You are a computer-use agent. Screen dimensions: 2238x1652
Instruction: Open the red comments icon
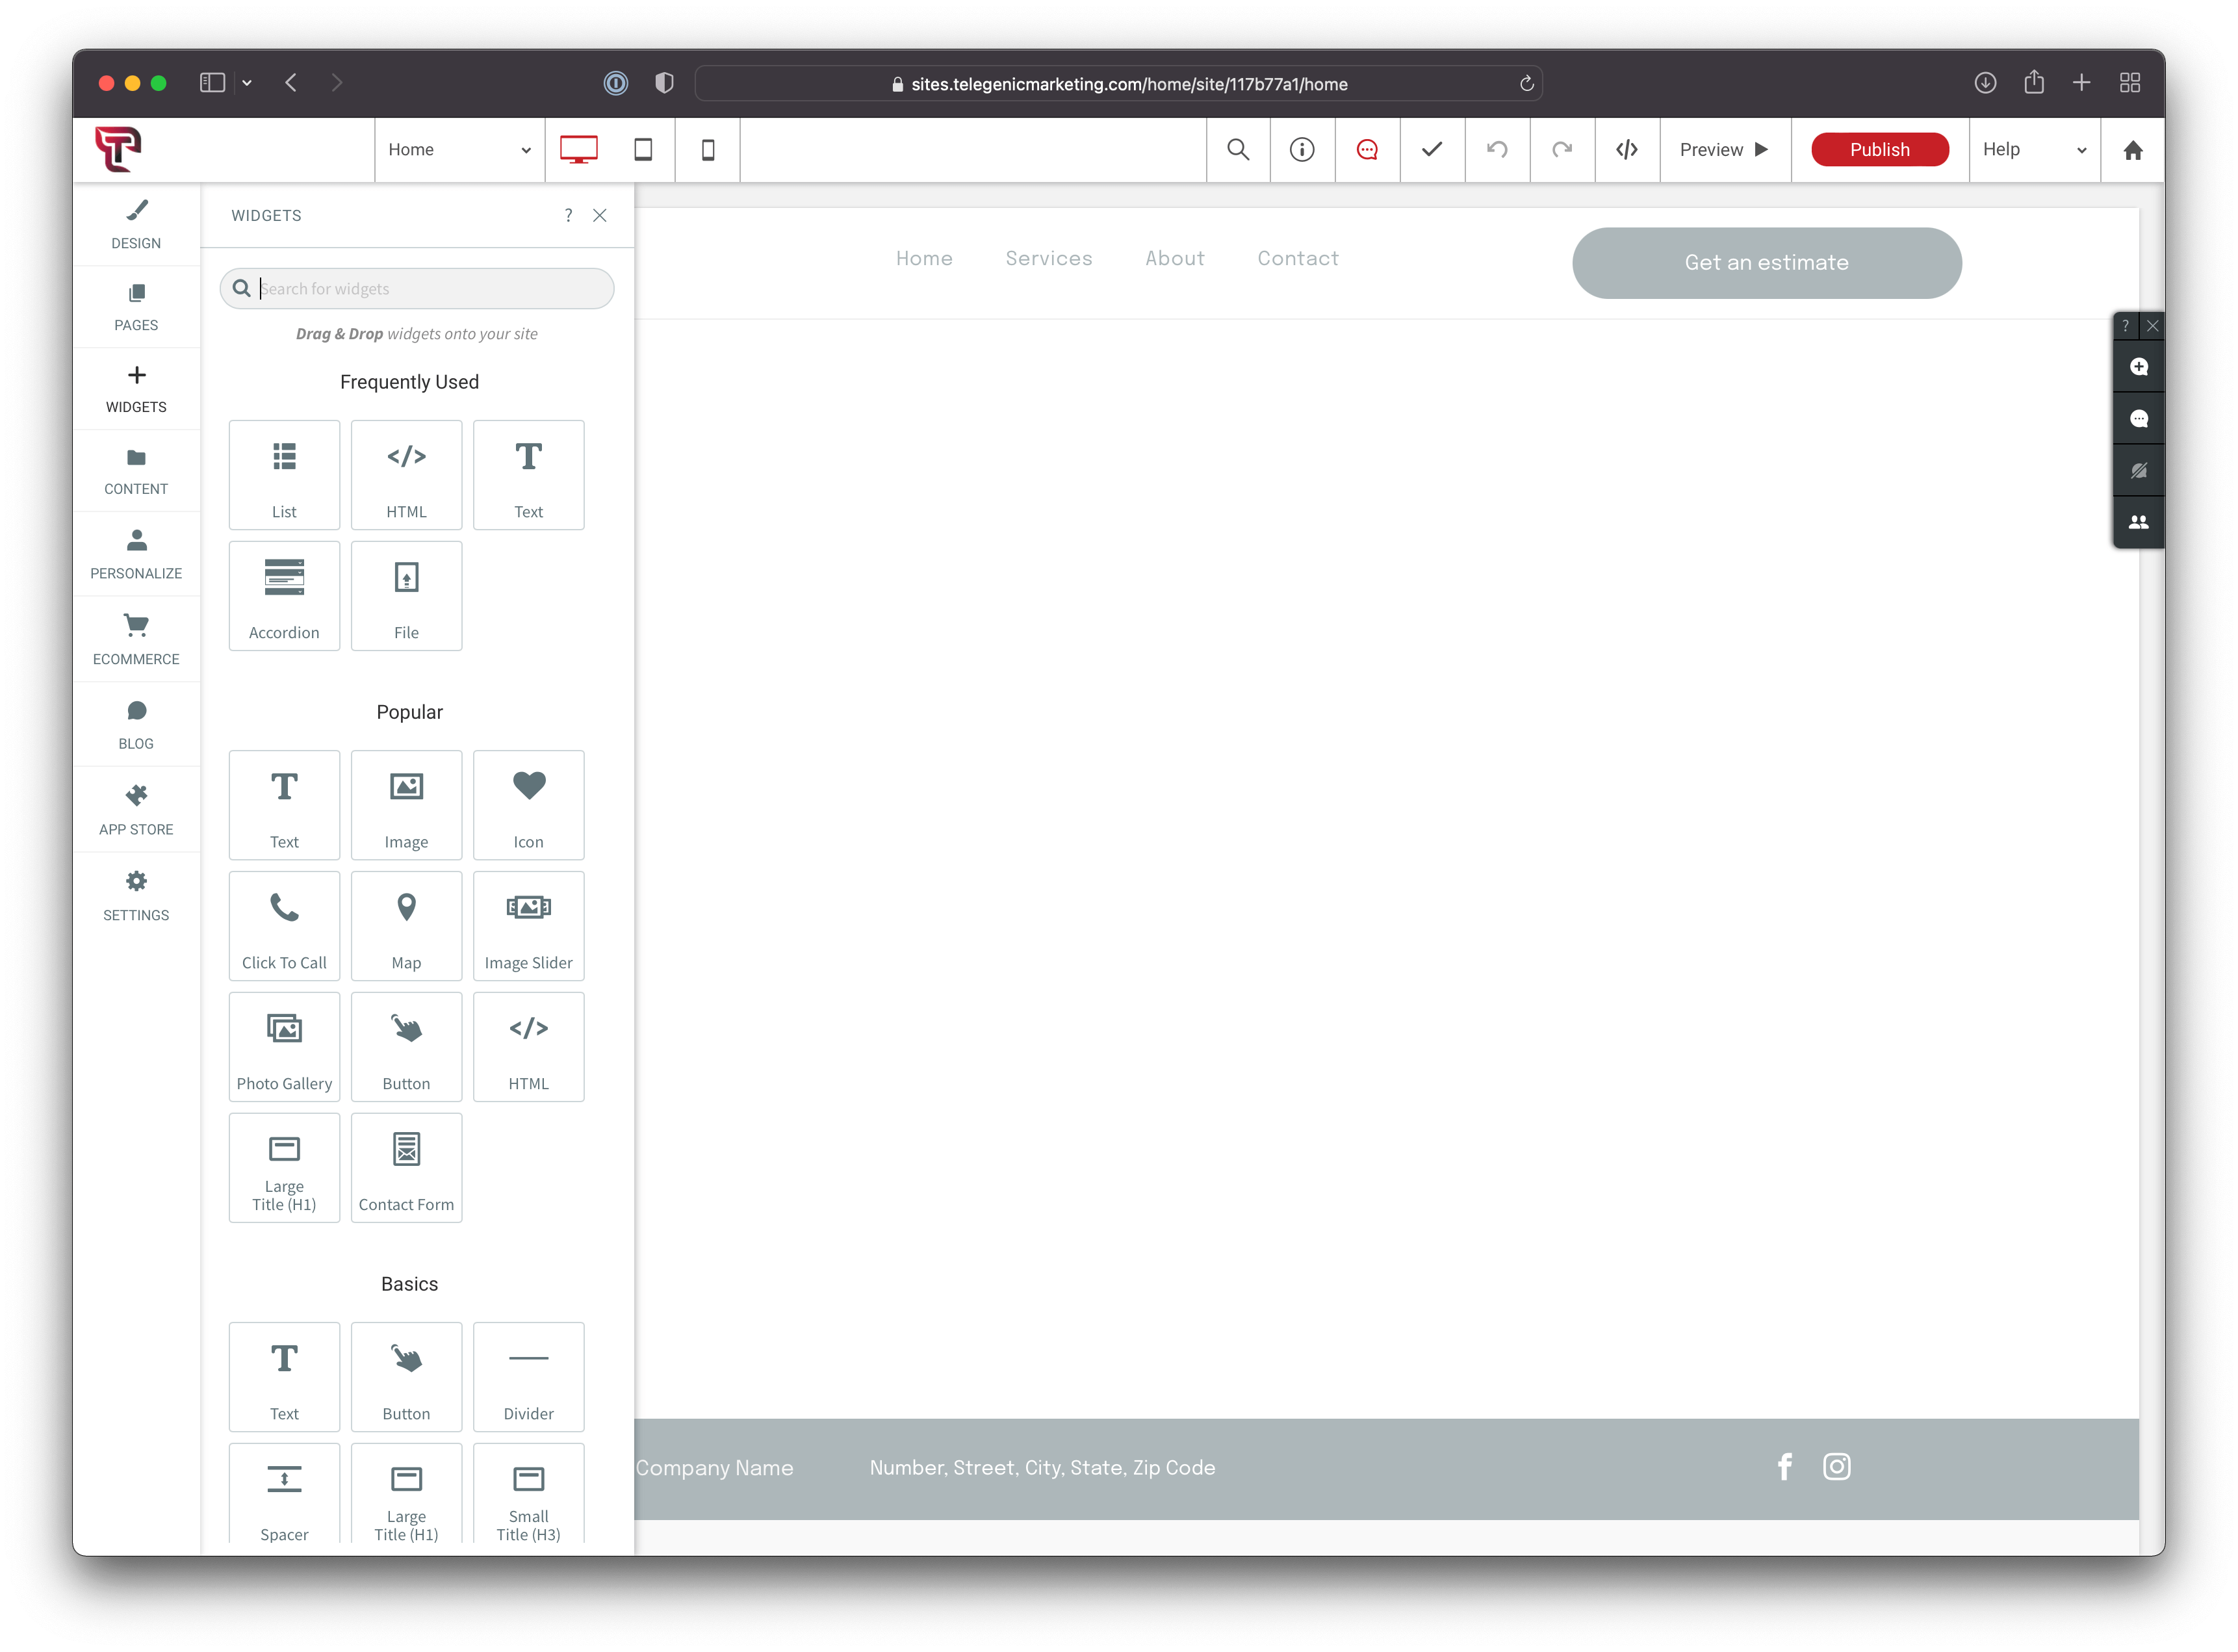click(1367, 150)
